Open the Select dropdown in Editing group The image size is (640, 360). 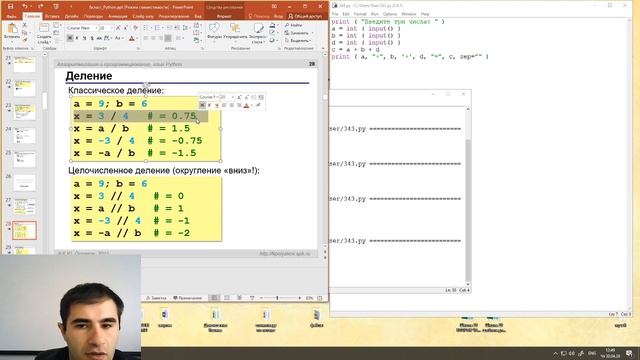point(298,40)
